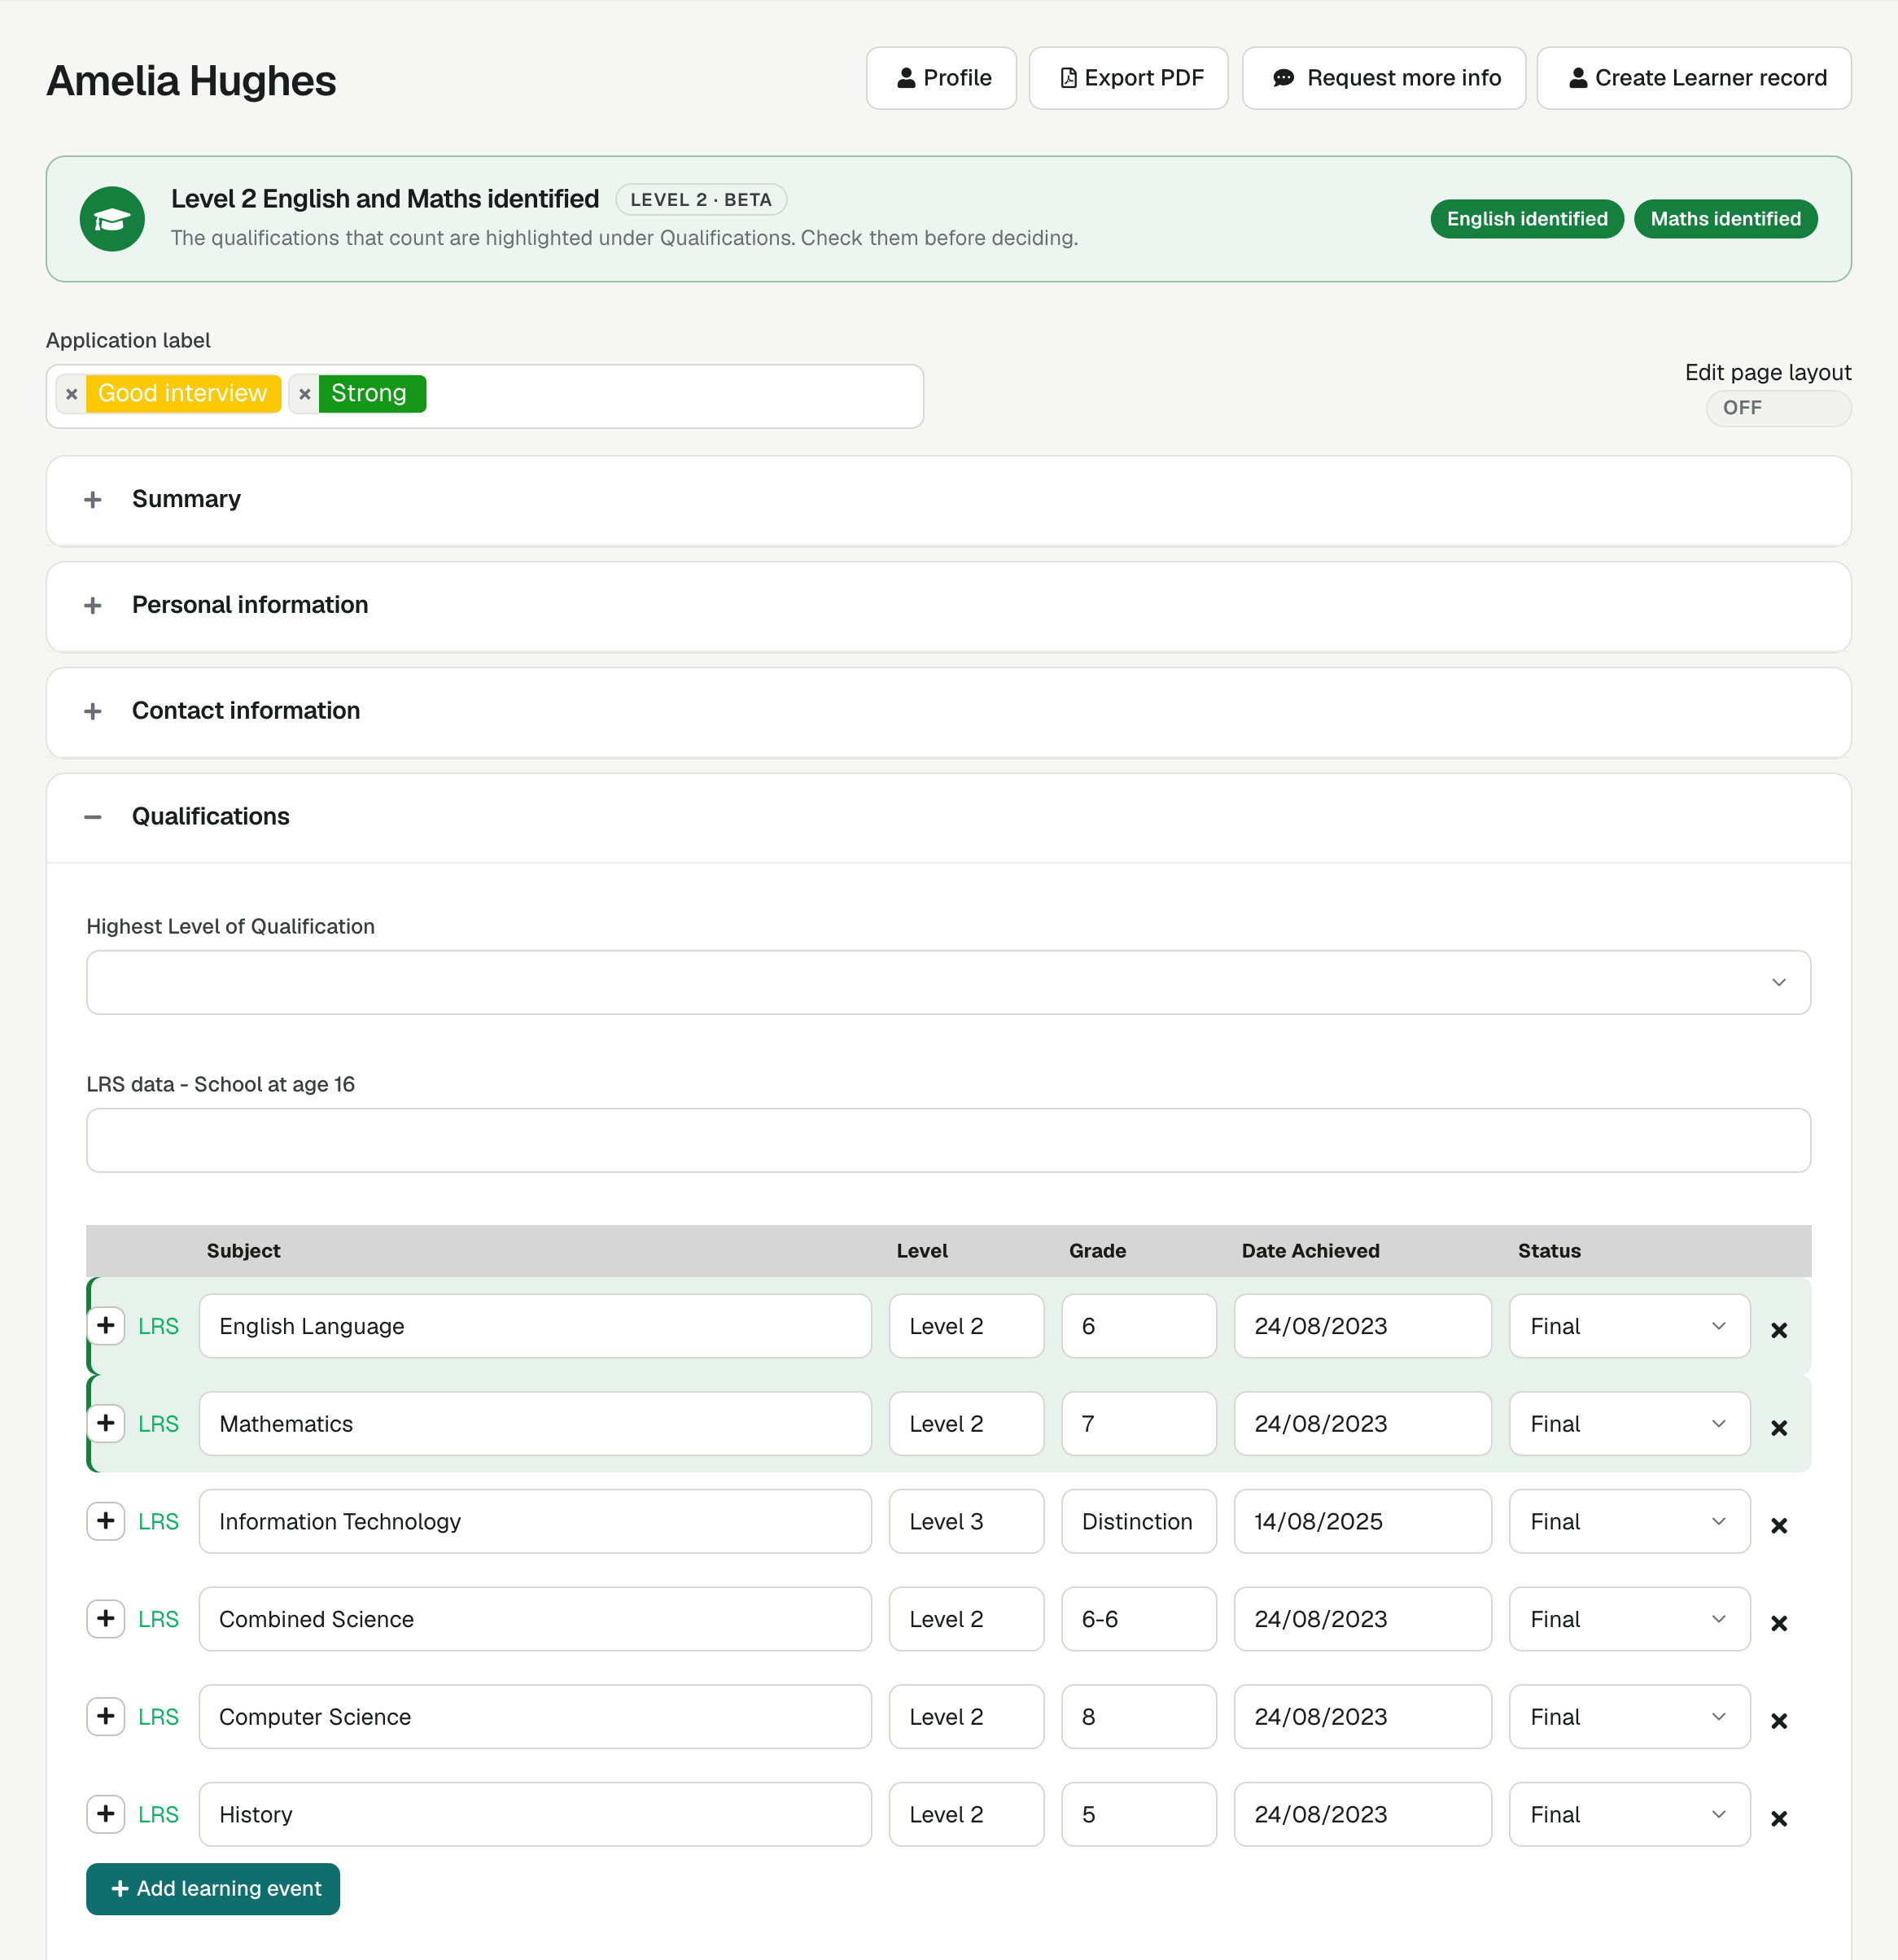The height and width of the screenshot is (1960, 1898).
Task: Click Create Learner record button
Action: 1694,78
